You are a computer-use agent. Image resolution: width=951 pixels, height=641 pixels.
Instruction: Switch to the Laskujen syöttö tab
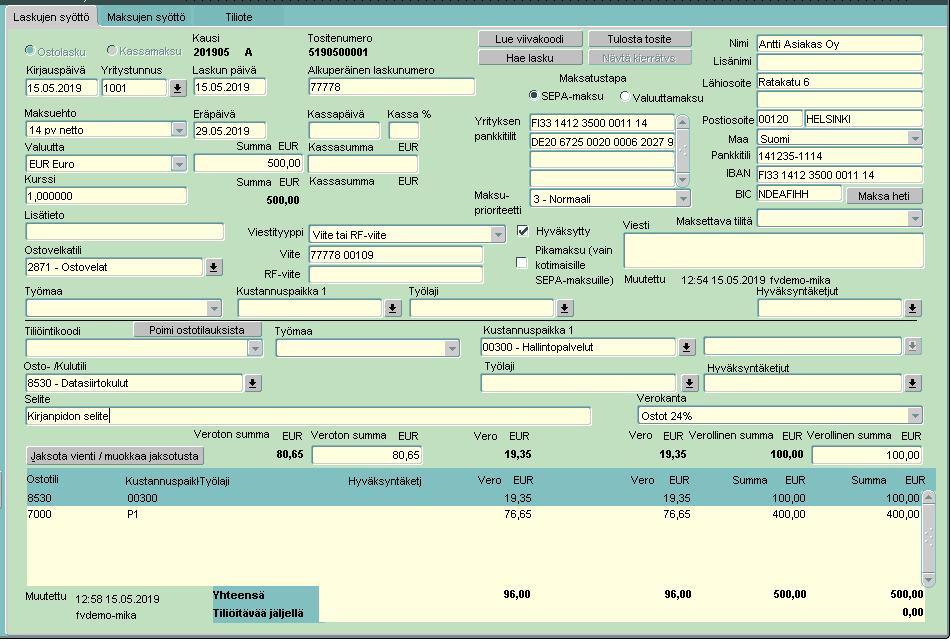(x=51, y=17)
